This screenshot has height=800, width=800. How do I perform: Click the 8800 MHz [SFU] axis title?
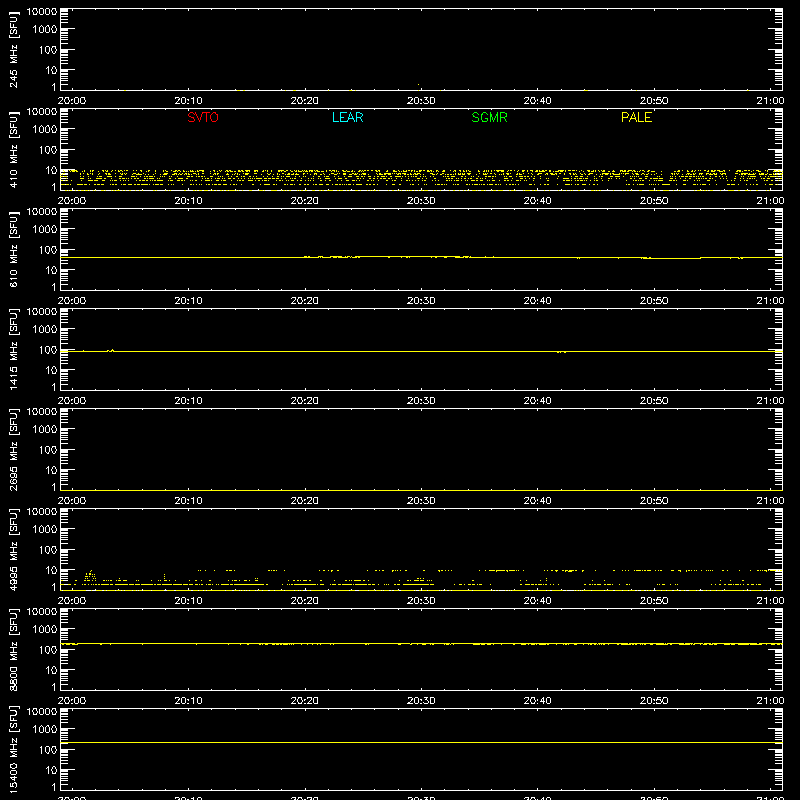[13, 650]
